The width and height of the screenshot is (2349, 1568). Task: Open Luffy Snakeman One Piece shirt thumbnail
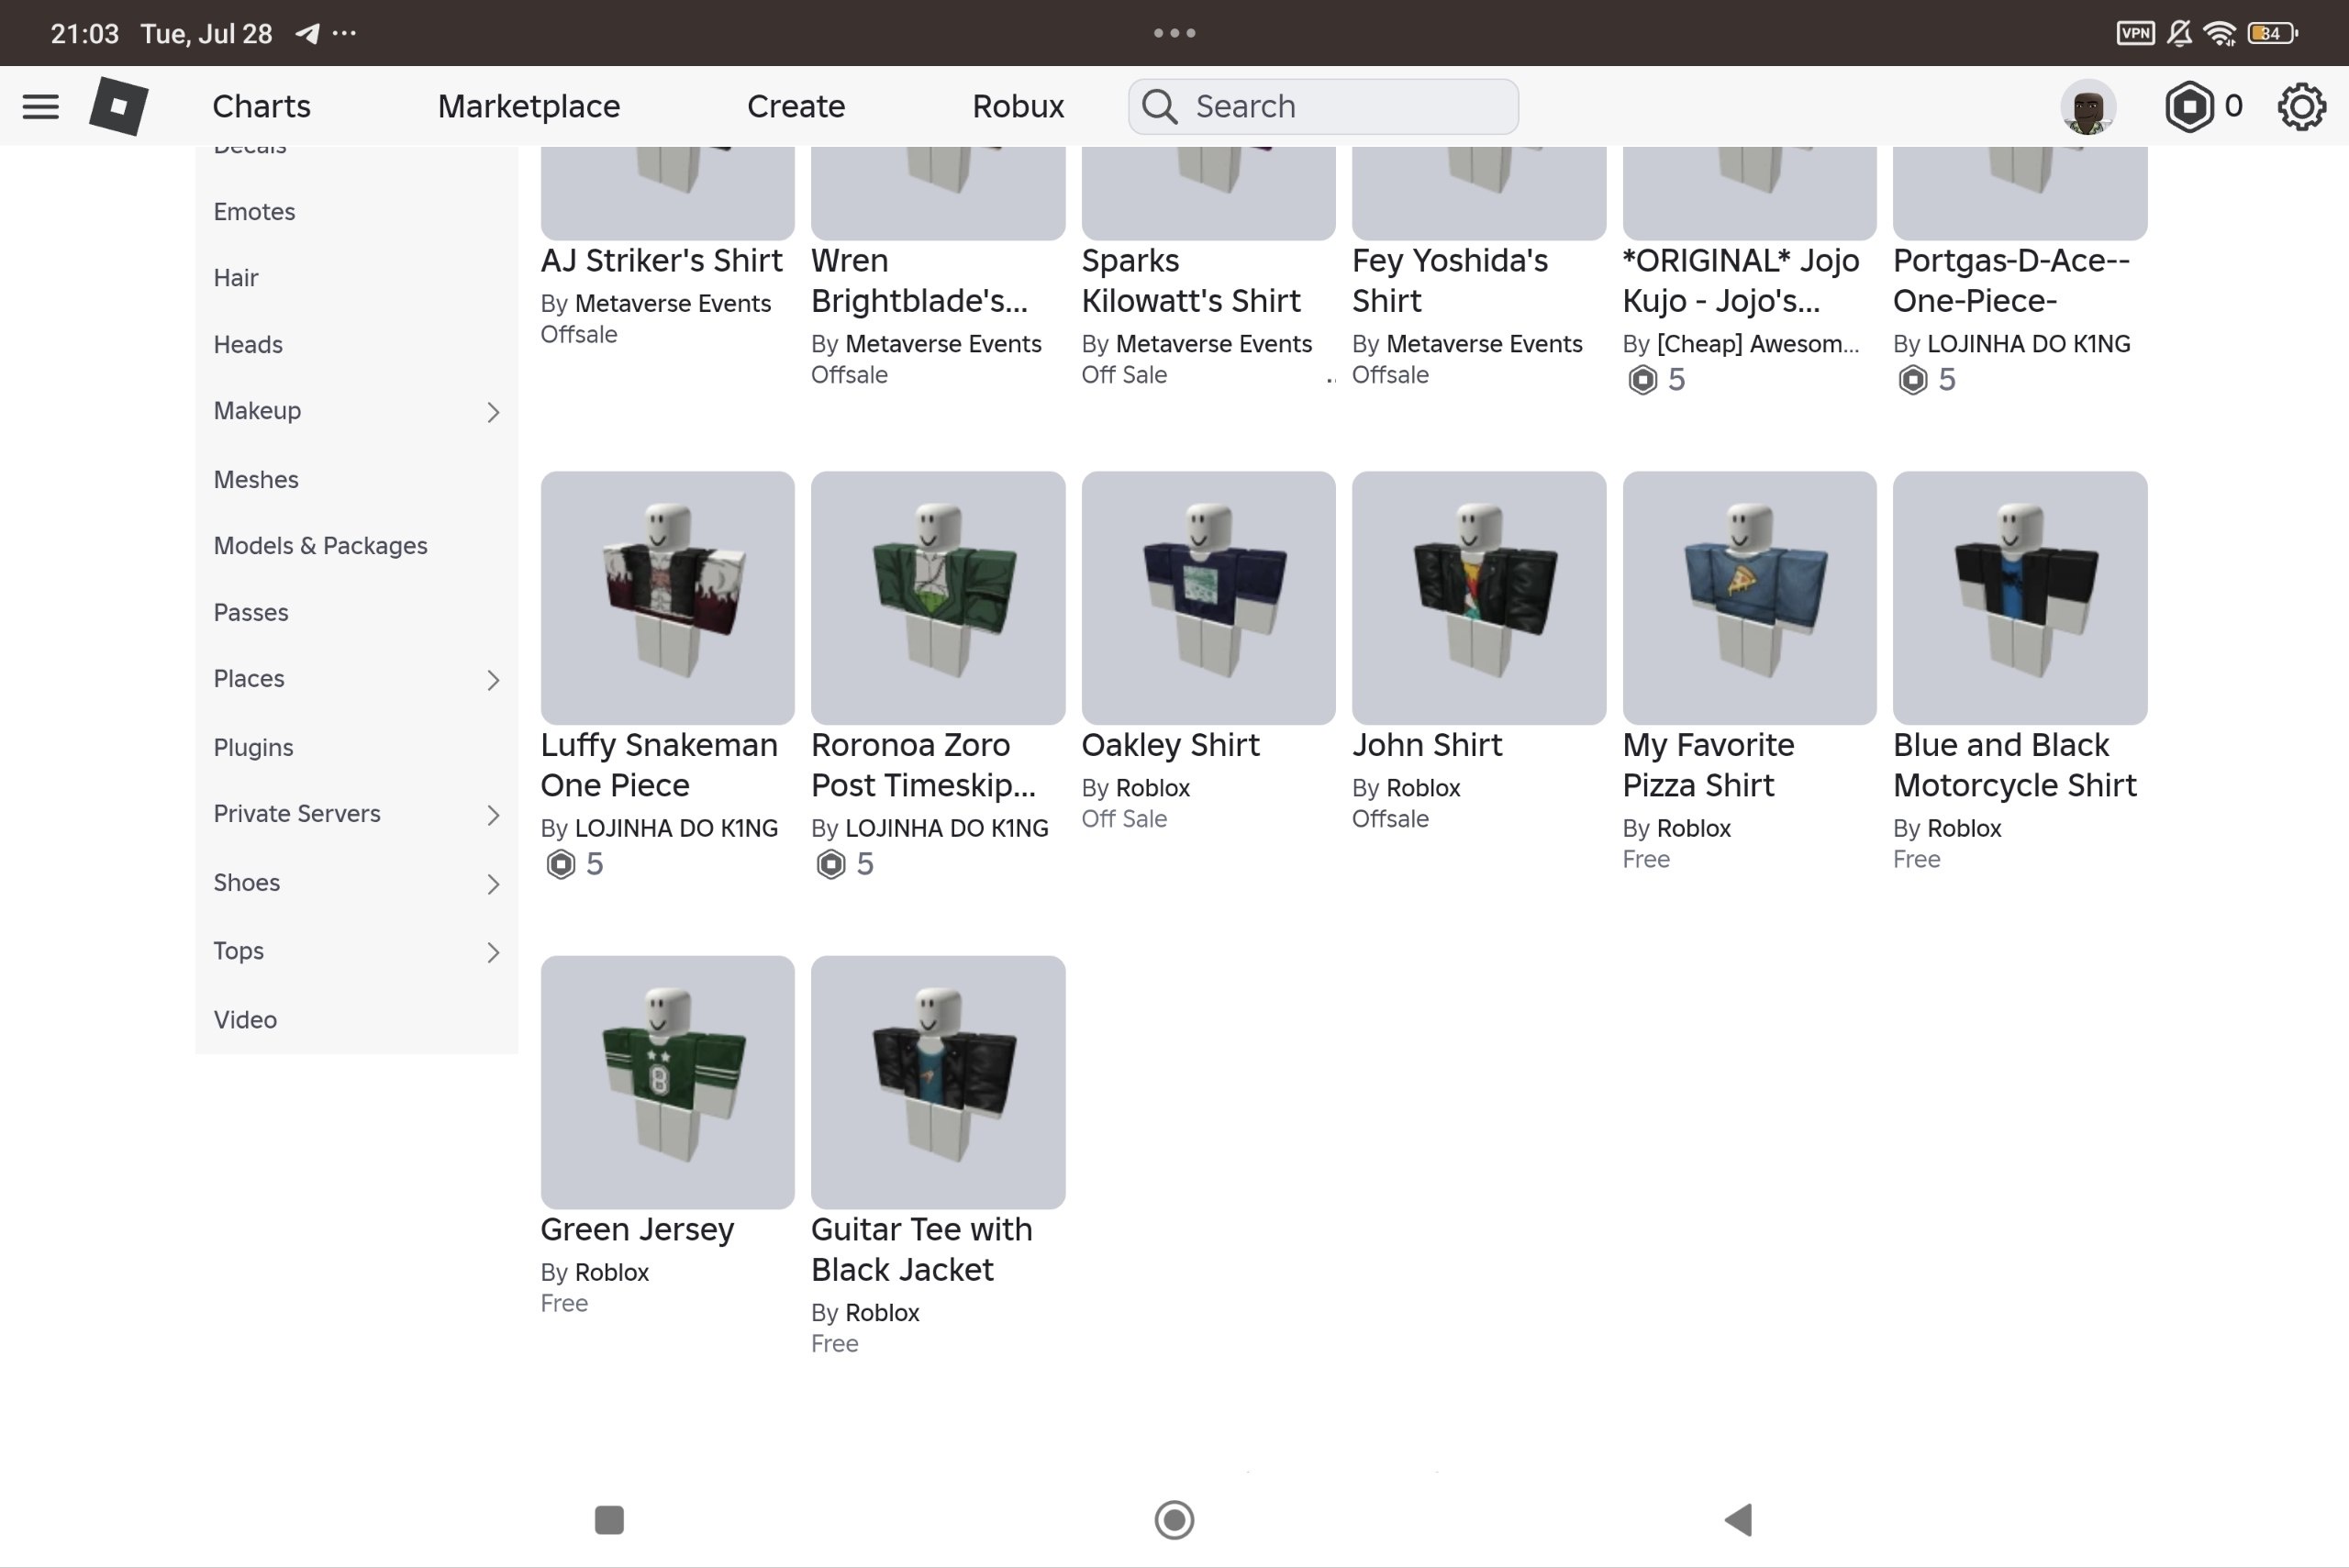pyautogui.click(x=668, y=598)
